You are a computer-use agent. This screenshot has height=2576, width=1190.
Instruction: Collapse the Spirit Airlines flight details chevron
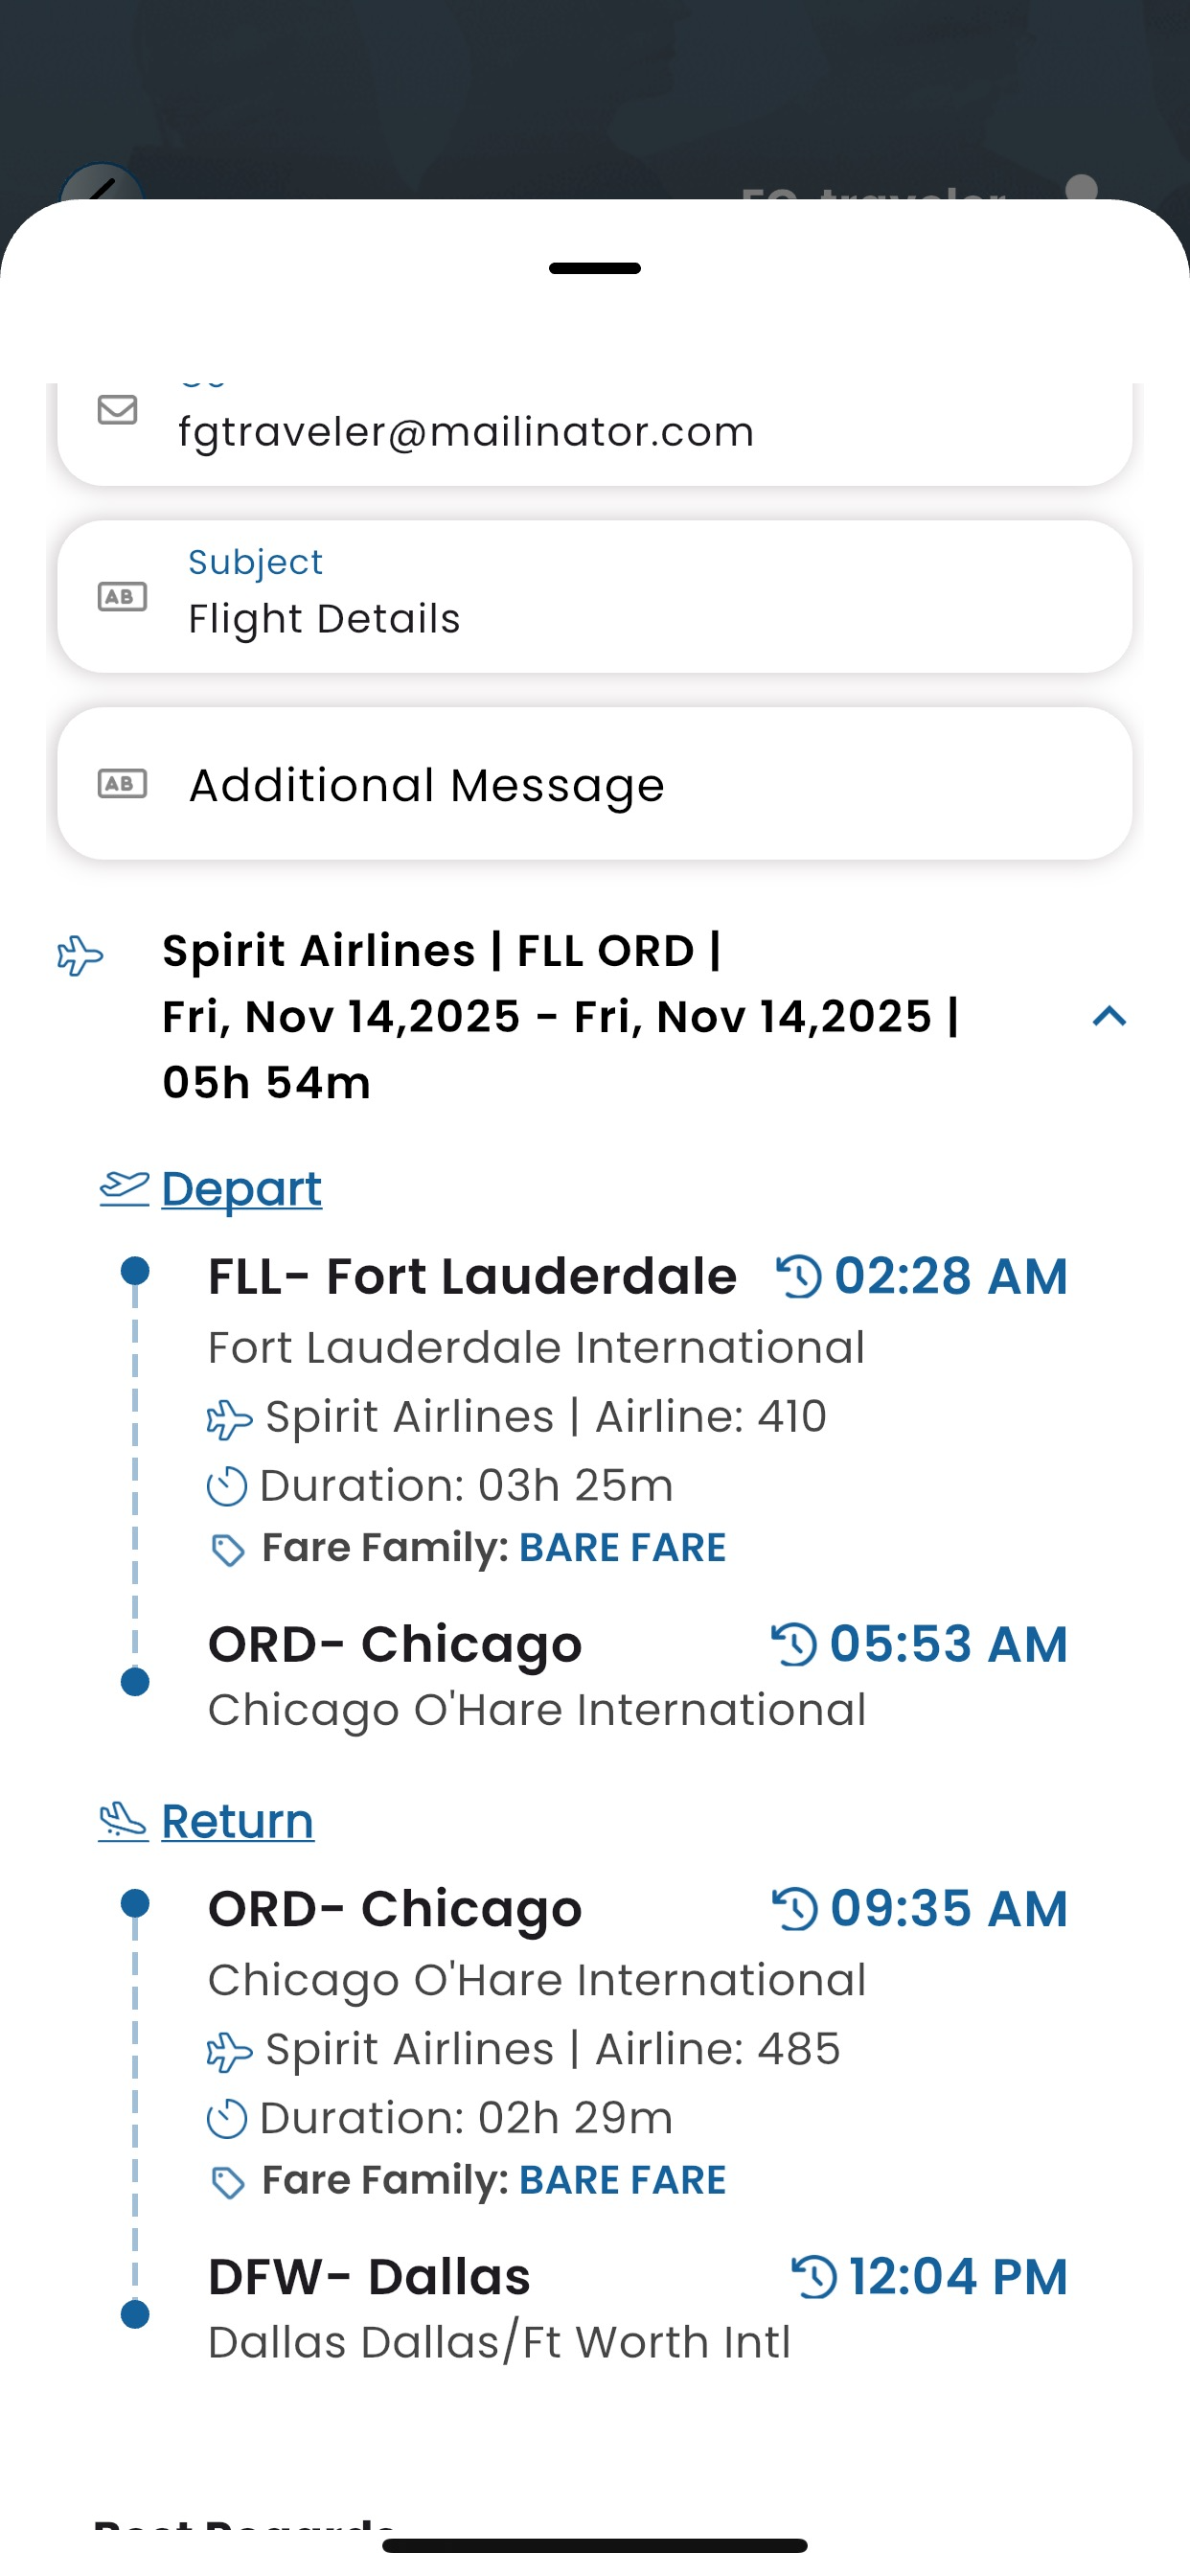point(1109,1017)
